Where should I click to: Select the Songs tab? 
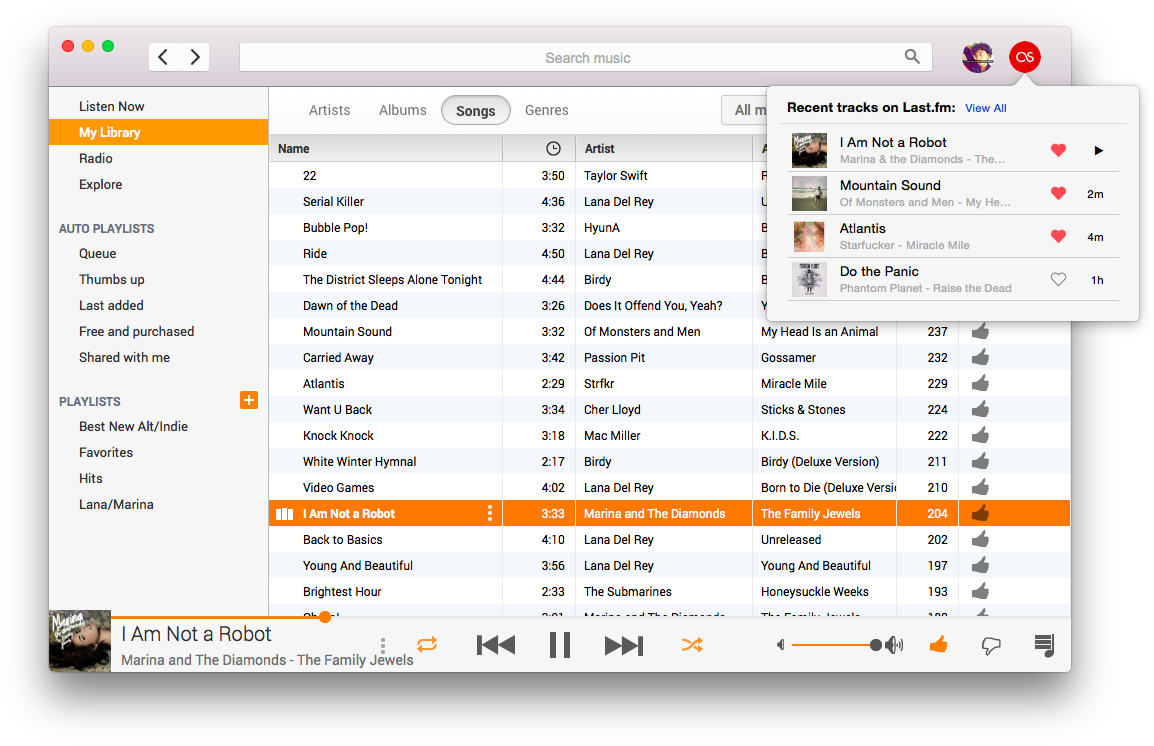[x=475, y=110]
